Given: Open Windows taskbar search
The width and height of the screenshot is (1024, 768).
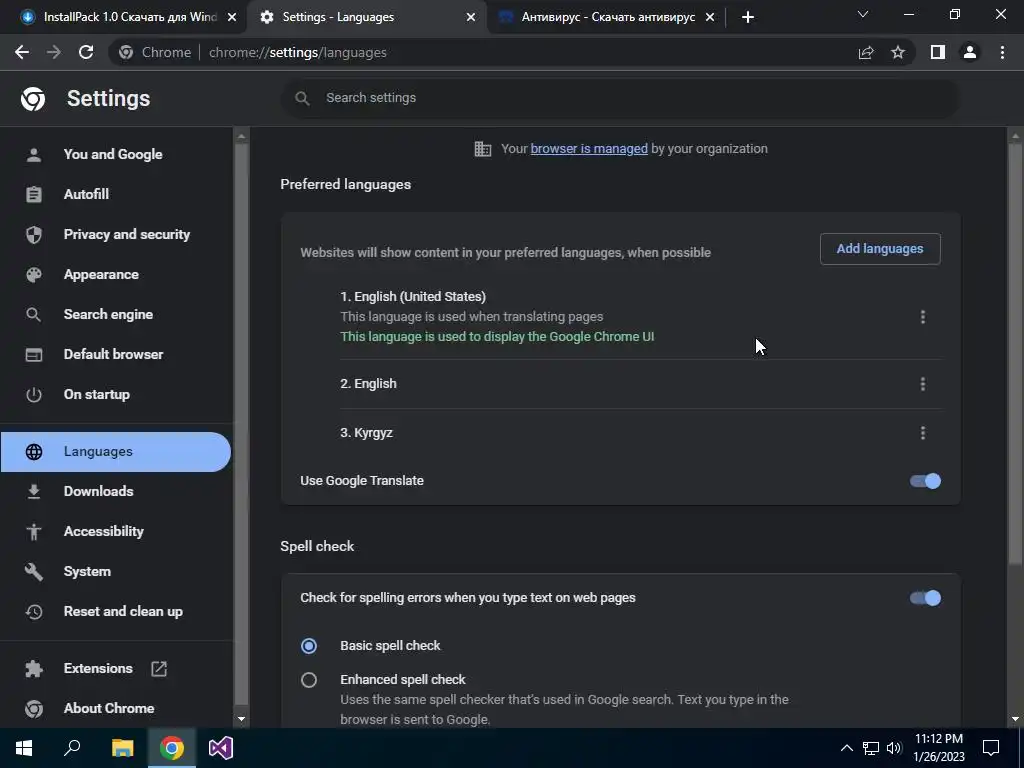Looking at the screenshot, I should point(72,748).
